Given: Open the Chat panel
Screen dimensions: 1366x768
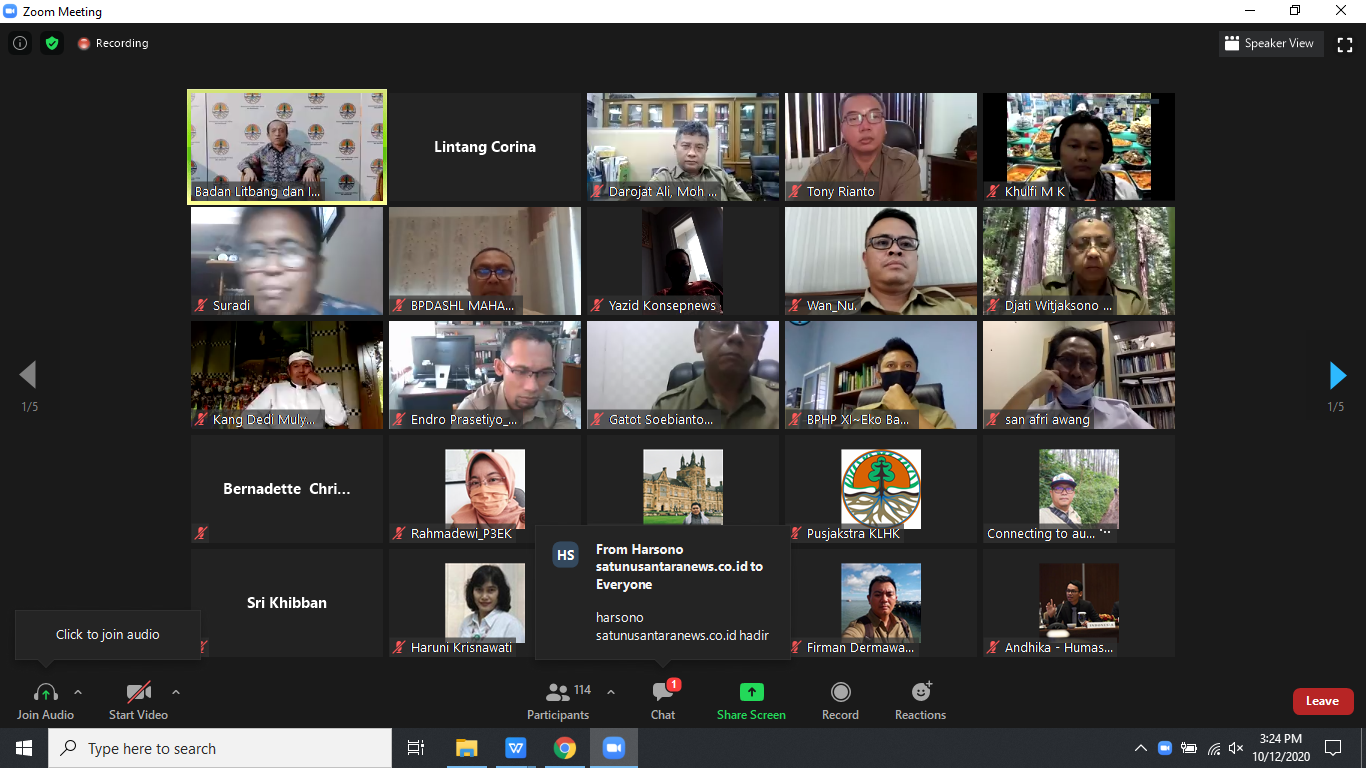Looking at the screenshot, I should coord(662,700).
